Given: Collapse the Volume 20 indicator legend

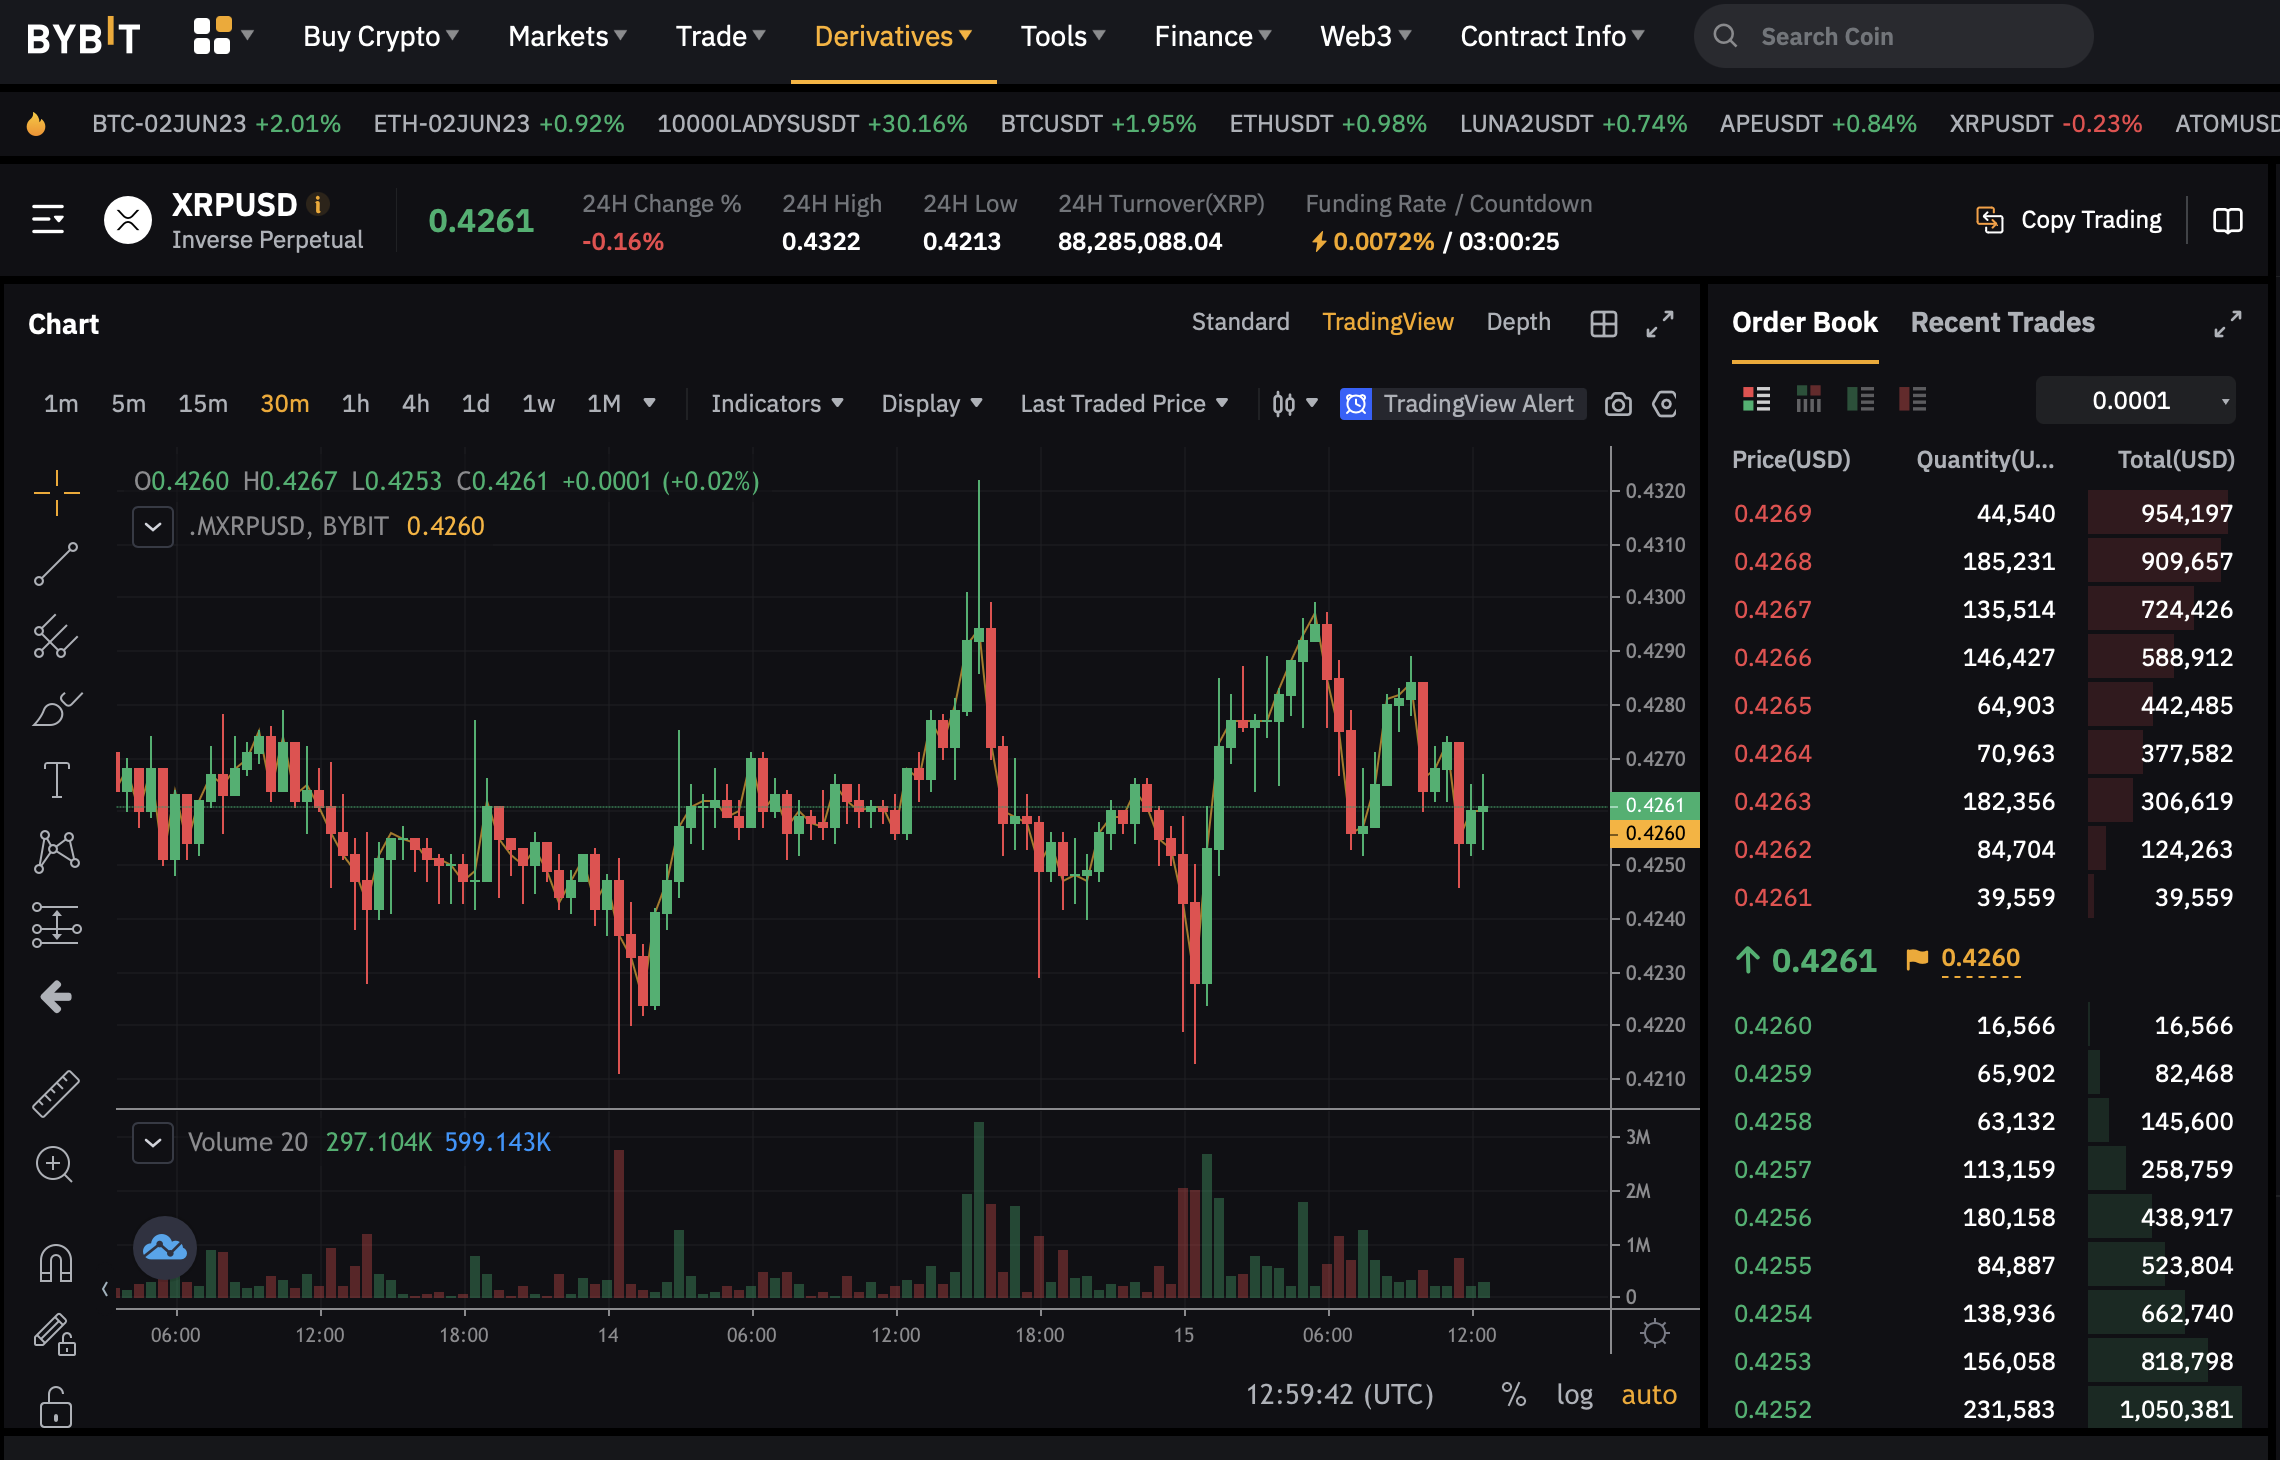Looking at the screenshot, I should 153,1142.
